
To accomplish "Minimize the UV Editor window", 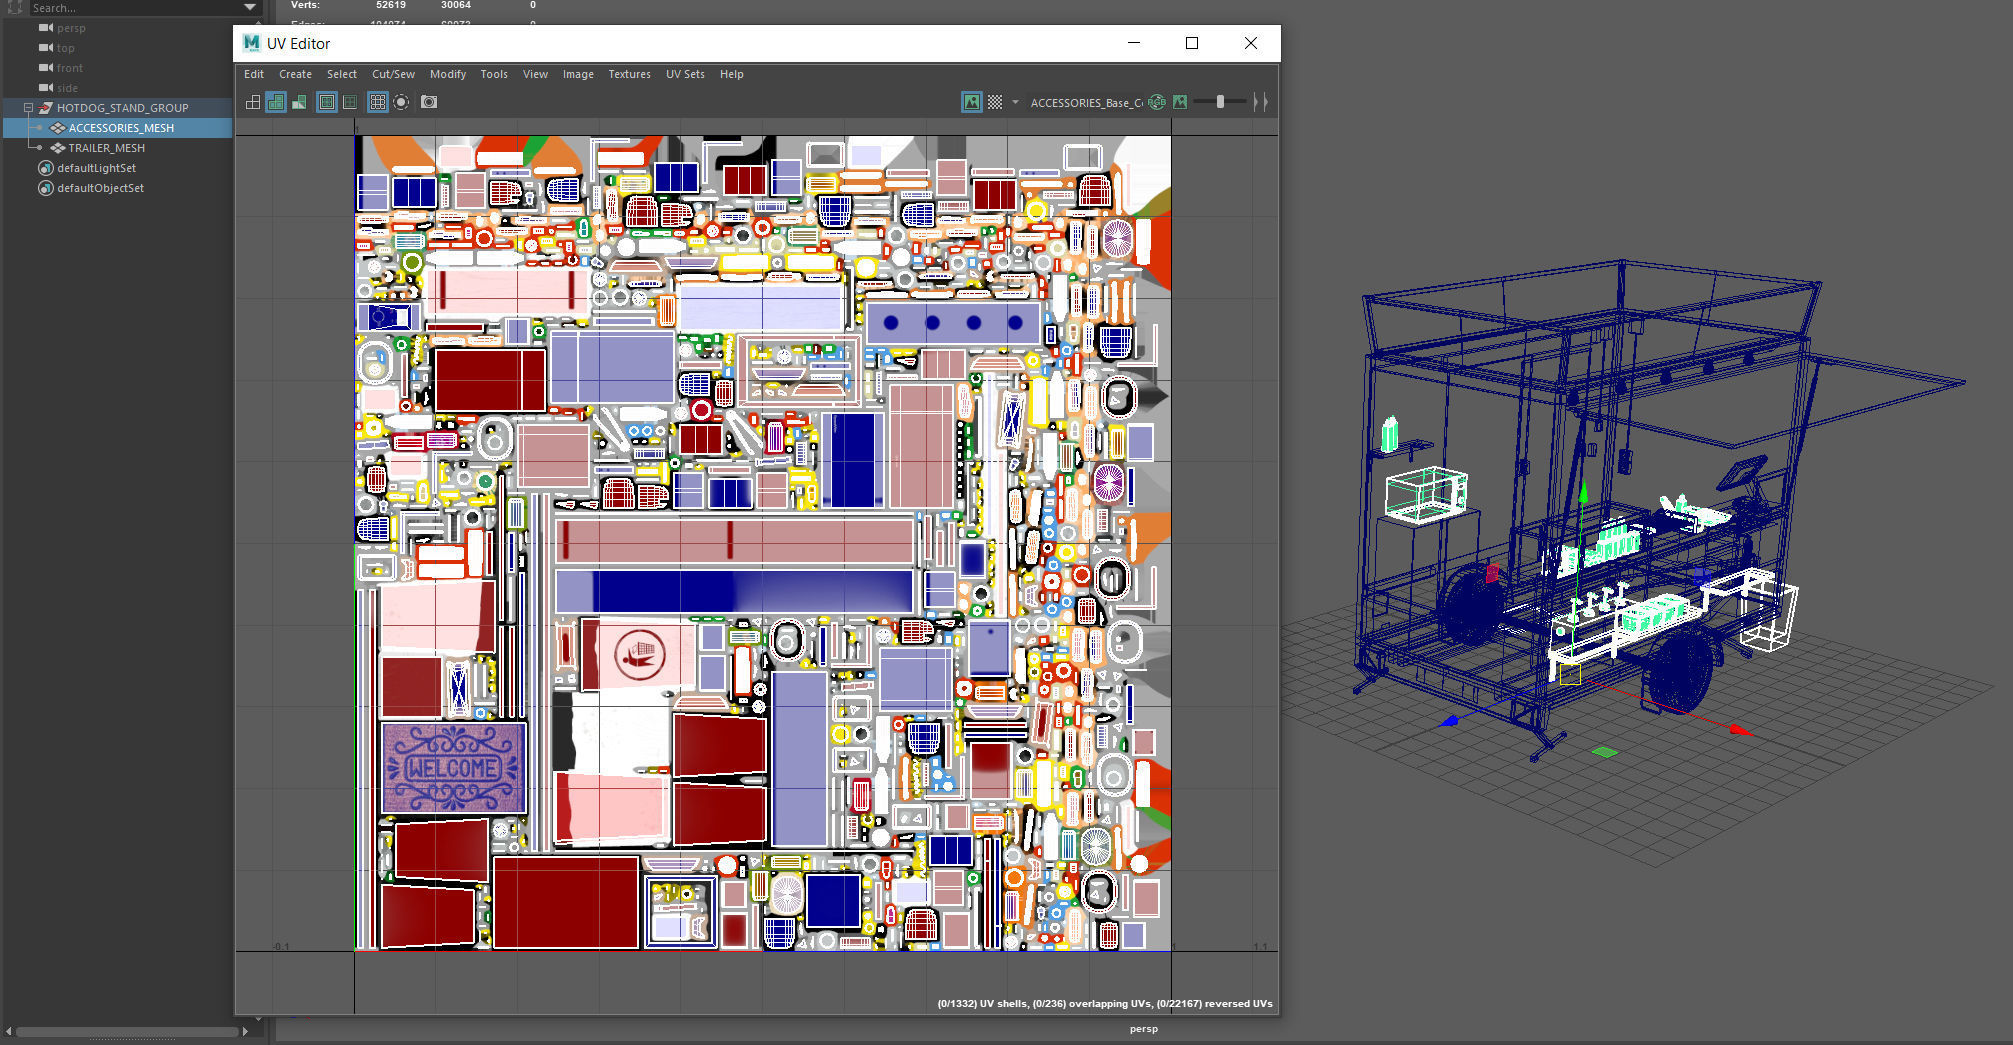I will (x=1134, y=43).
